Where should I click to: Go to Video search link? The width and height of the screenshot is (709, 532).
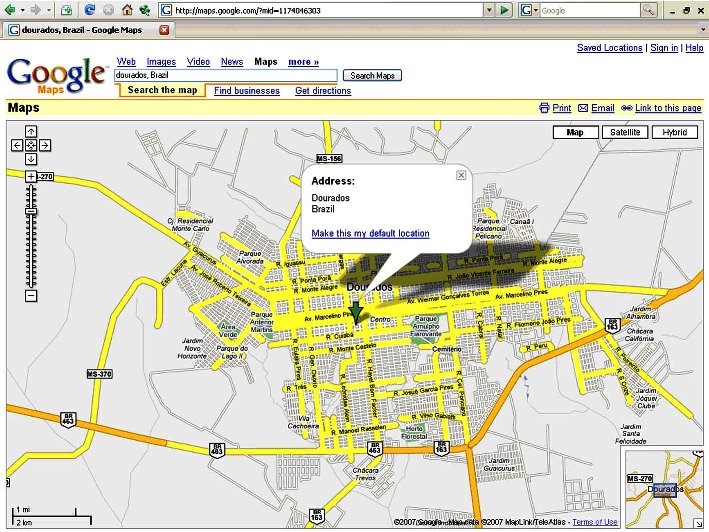pos(198,61)
